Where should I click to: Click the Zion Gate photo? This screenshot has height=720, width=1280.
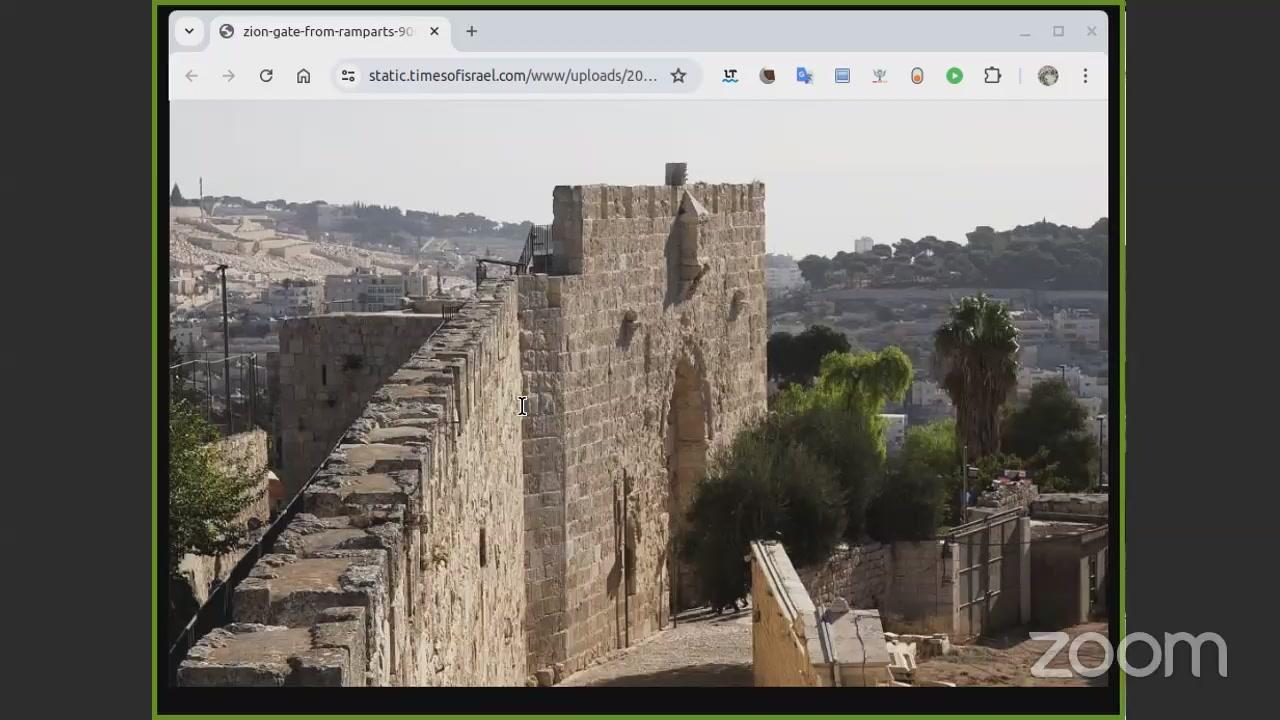coord(638,393)
